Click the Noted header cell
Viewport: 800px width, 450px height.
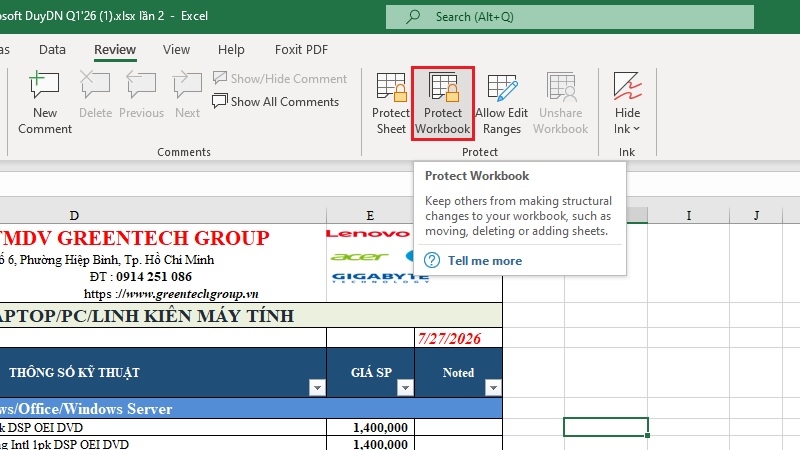click(458, 372)
